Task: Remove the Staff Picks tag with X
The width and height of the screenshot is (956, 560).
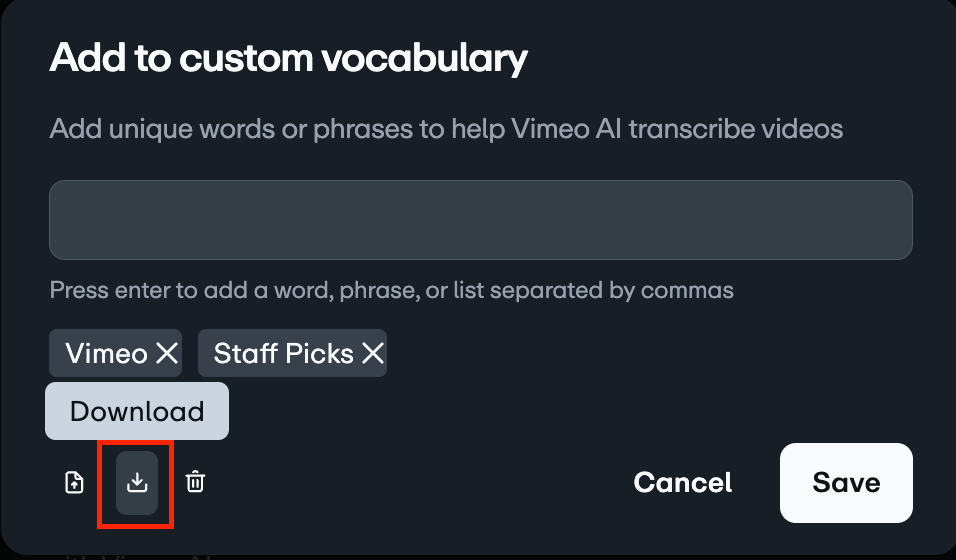Action: click(372, 353)
